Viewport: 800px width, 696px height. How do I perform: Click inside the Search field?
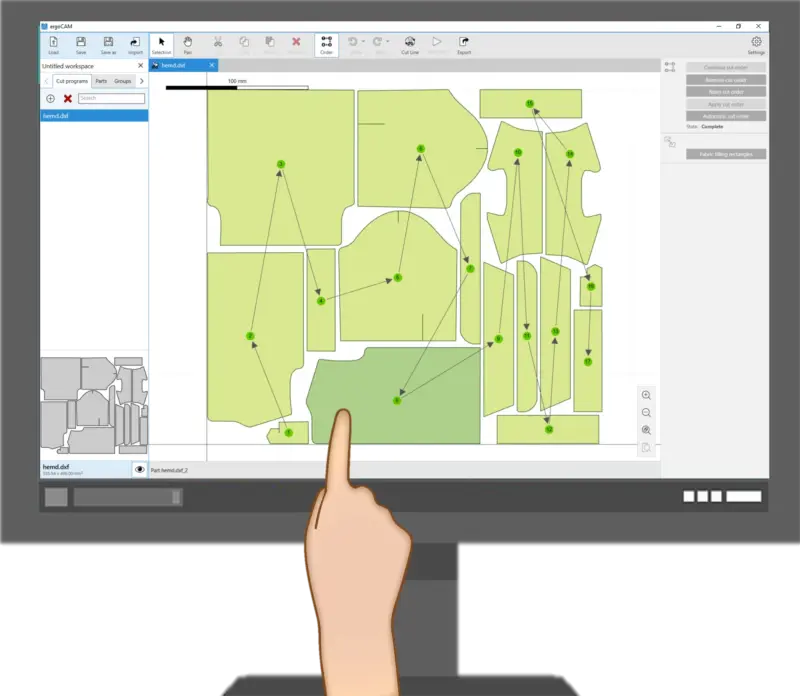(110, 98)
